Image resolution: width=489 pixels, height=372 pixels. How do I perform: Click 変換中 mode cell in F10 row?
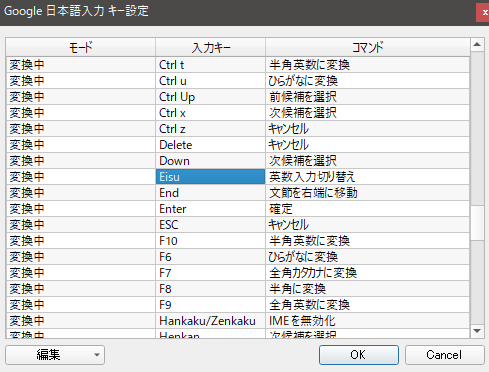tap(81, 241)
